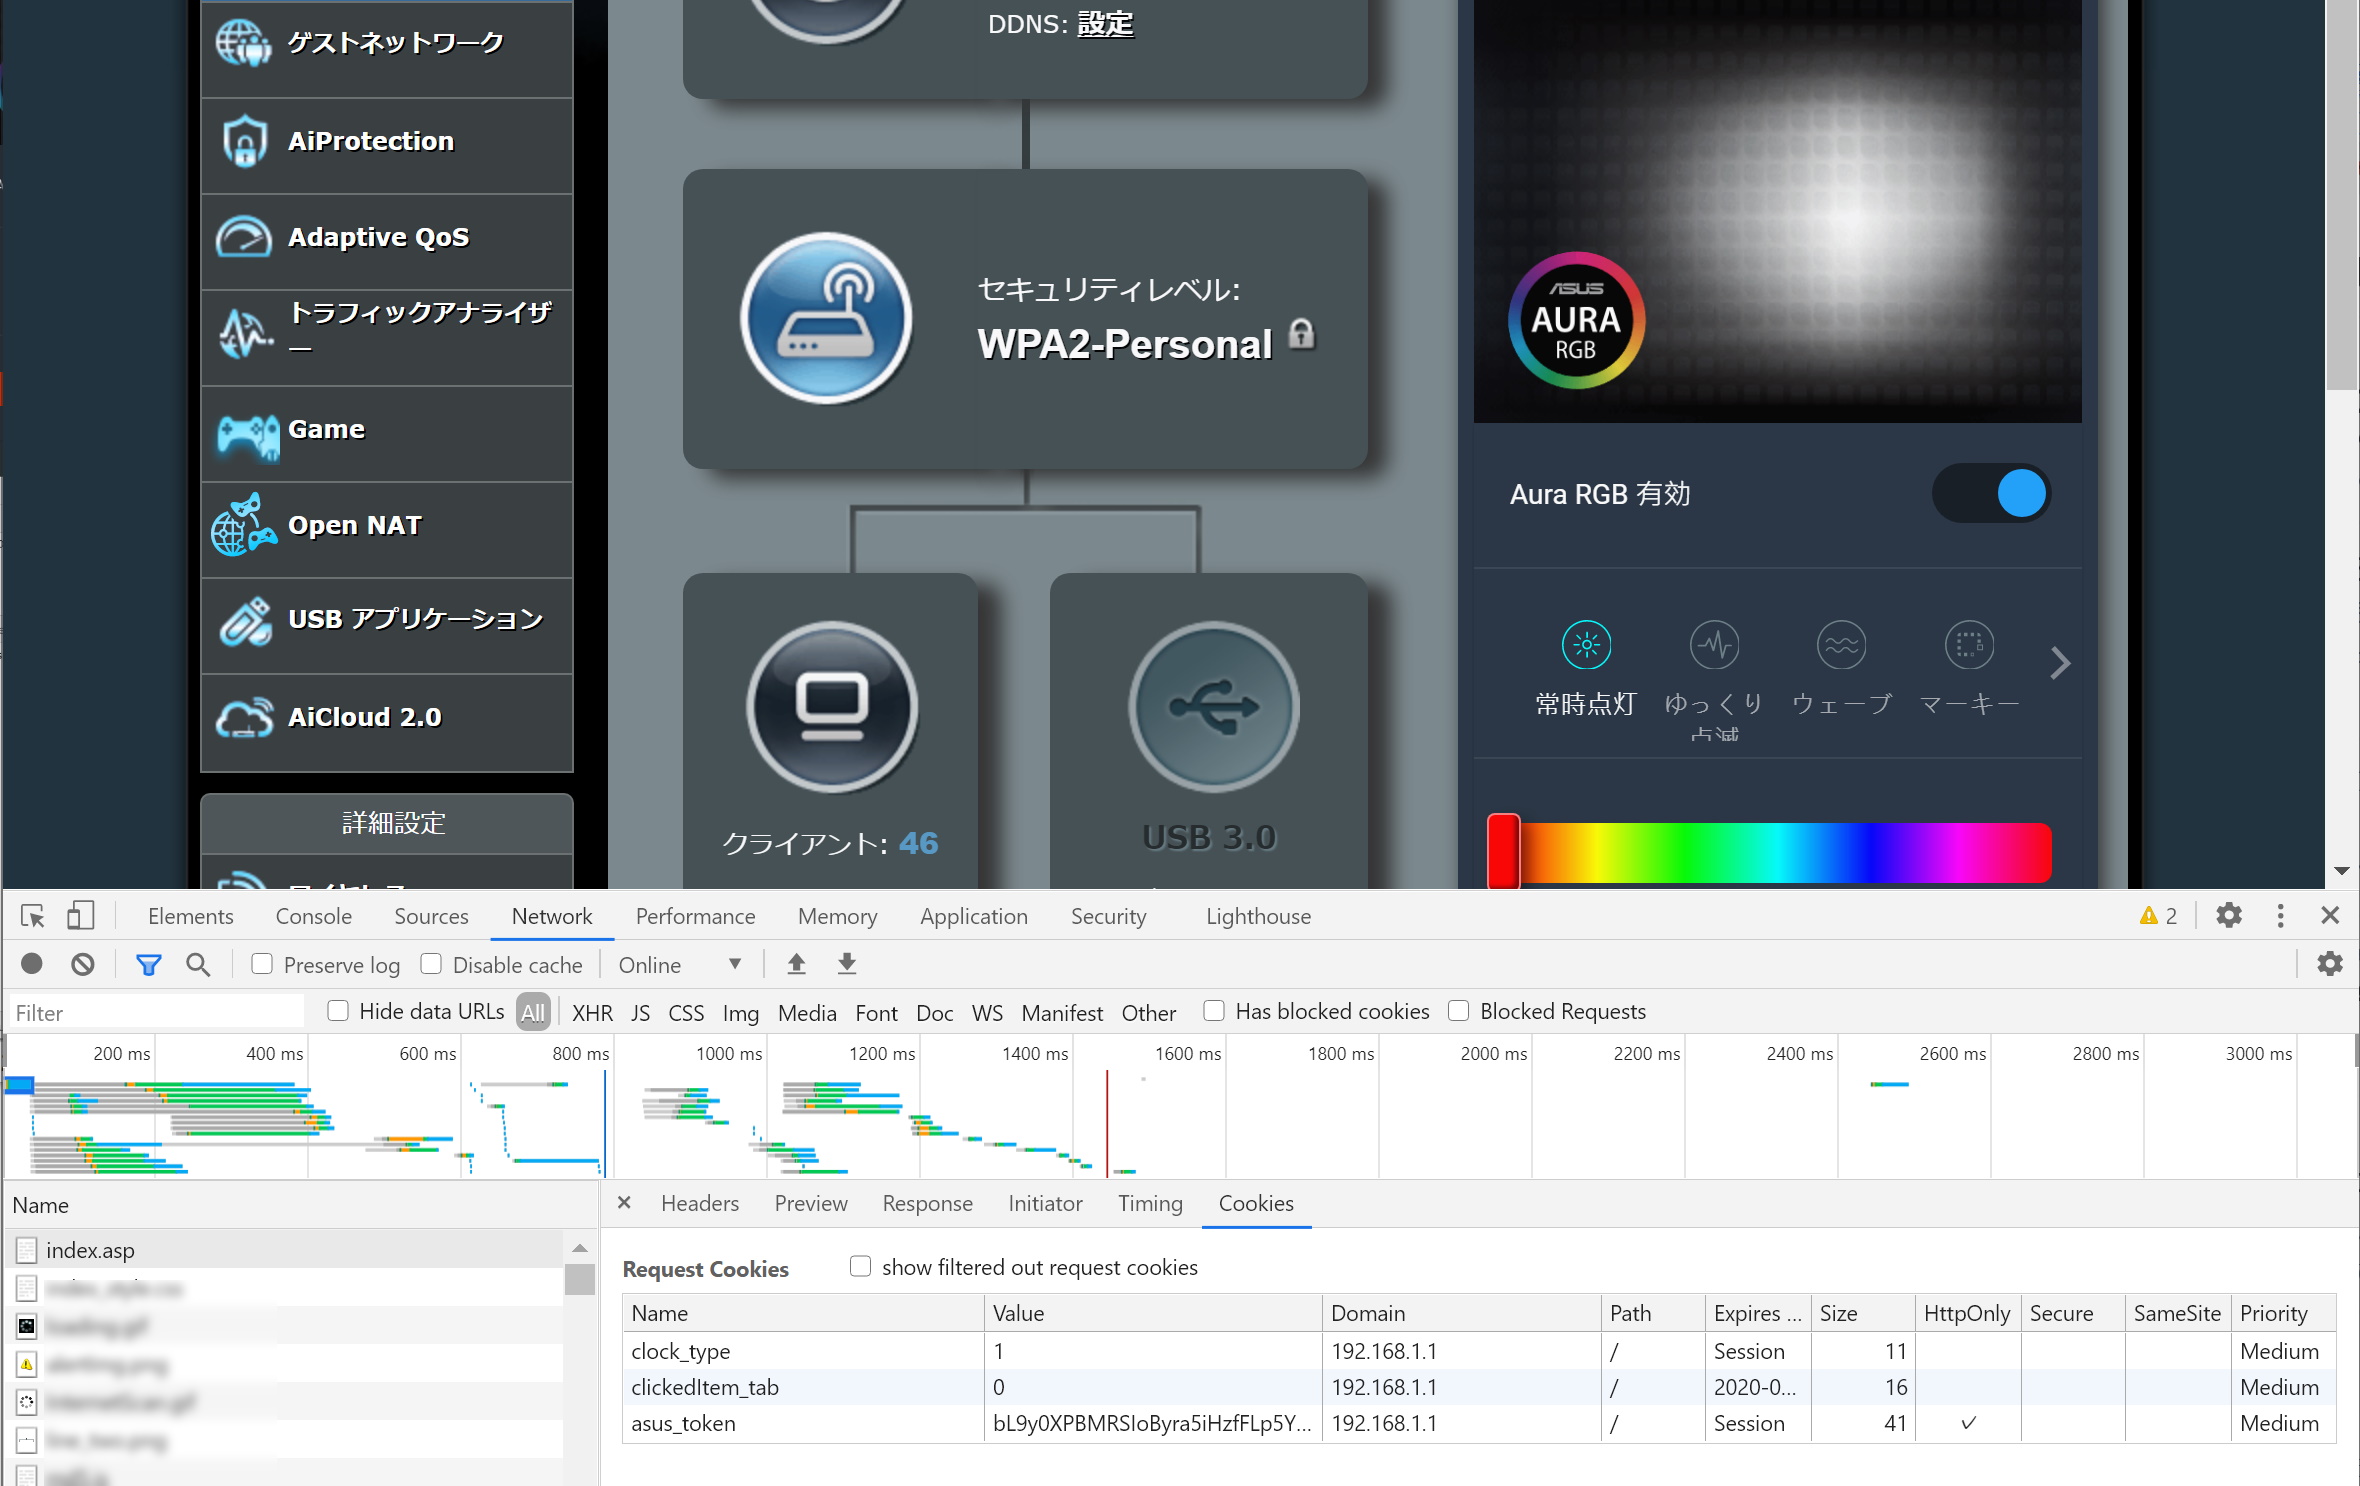Open DevTools settings gear icon
This screenshot has width=2360, height=1486.
[2229, 916]
